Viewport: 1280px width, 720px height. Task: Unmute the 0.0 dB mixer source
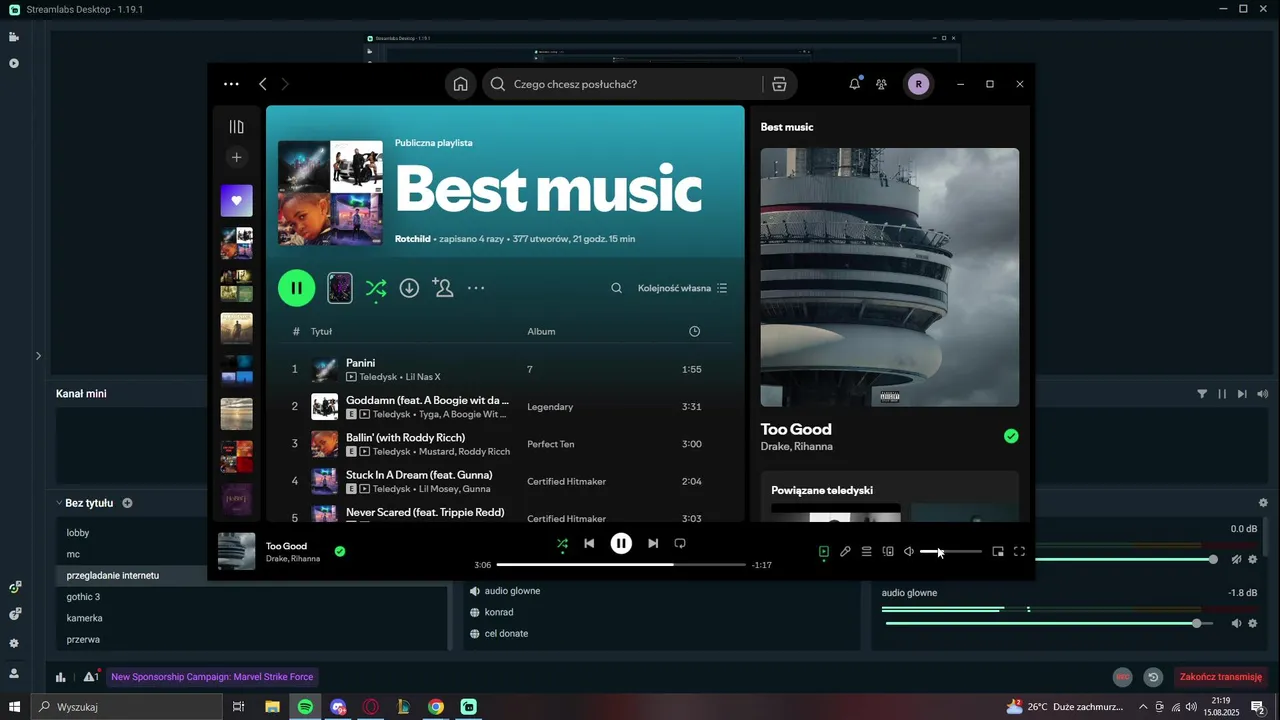coord(1236,559)
